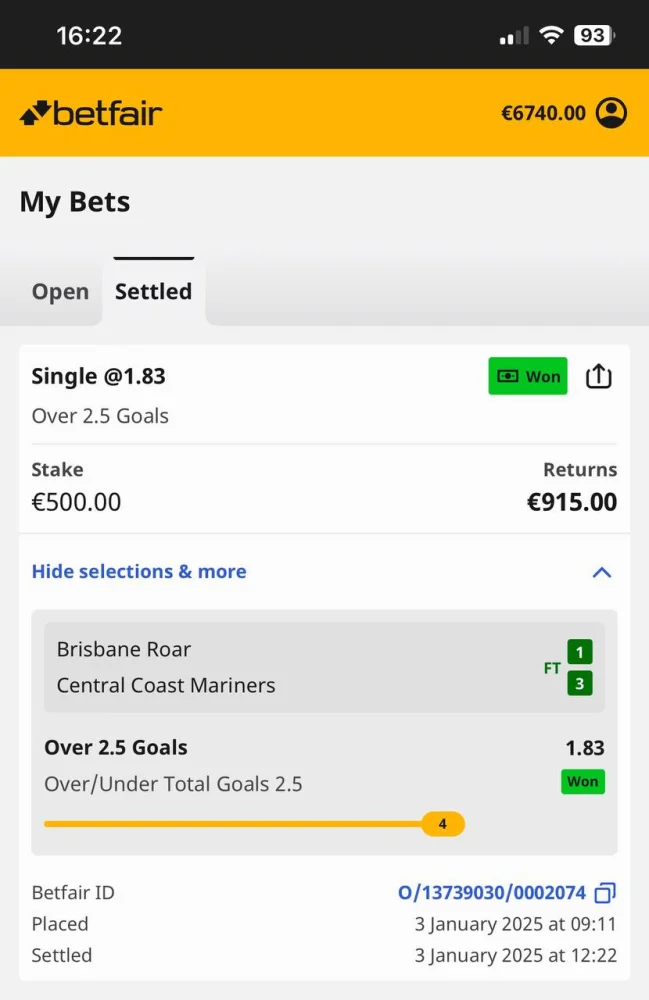Viewport: 649px width, 1000px height.
Task: Tap the cellular signal bars icon
Action: (514, 37)
